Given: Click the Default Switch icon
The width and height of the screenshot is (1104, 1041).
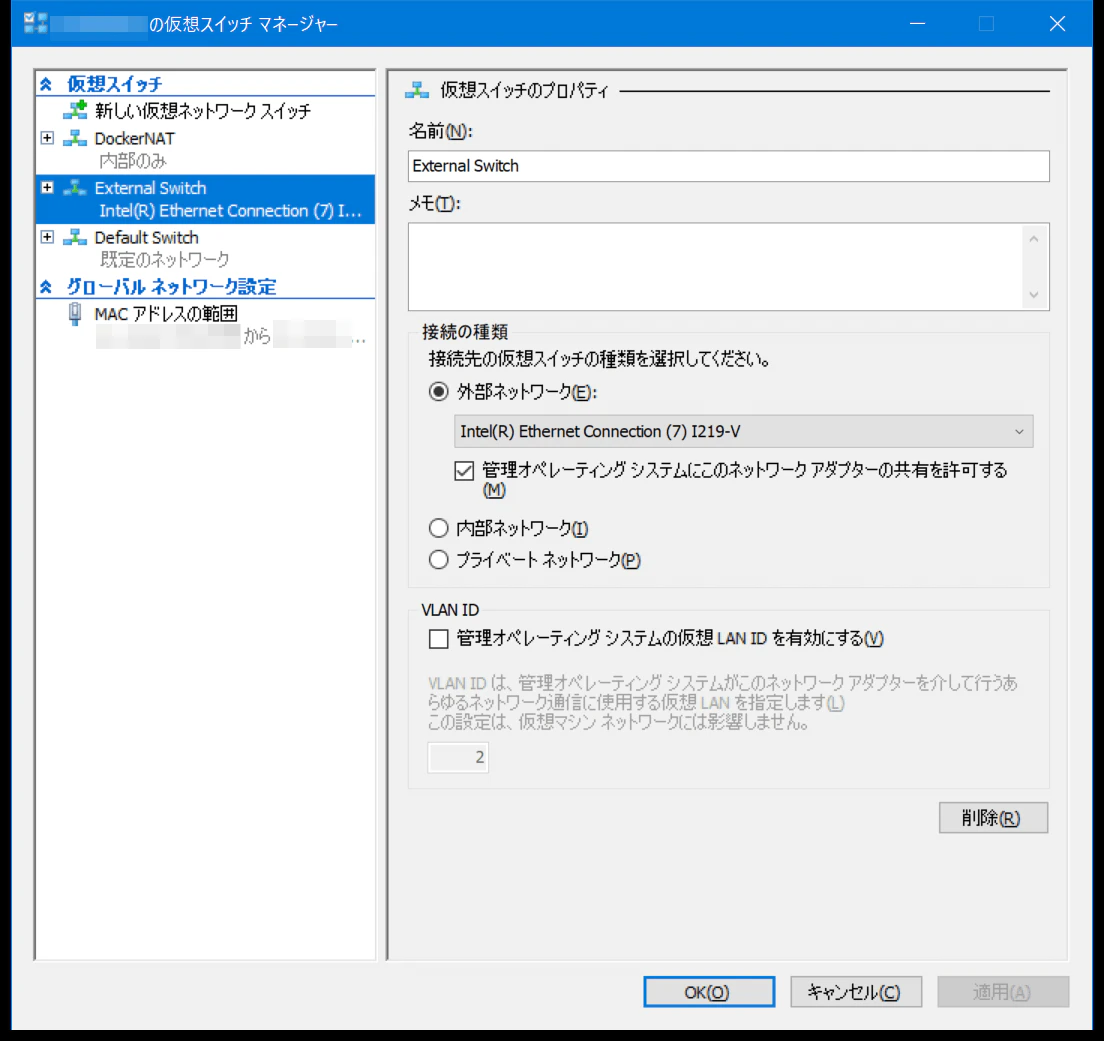Looking at the screenshot, I should (x=73, y=237).
